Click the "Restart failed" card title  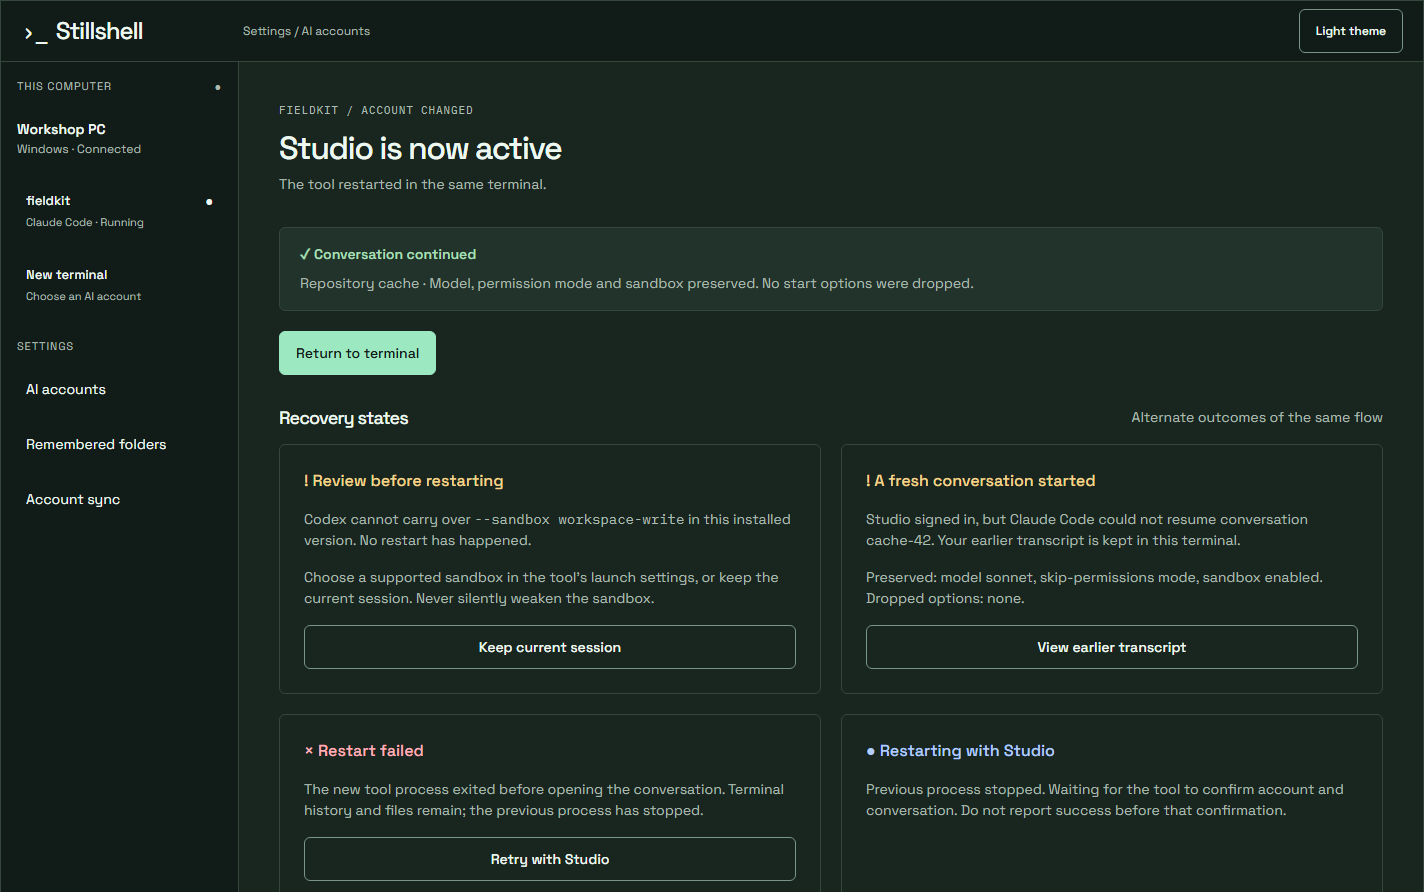(364, 751)
